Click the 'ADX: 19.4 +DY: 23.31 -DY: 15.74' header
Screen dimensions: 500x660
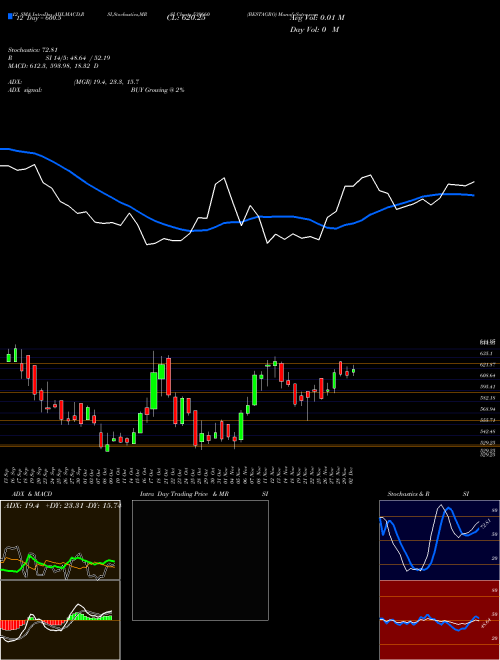62,506
